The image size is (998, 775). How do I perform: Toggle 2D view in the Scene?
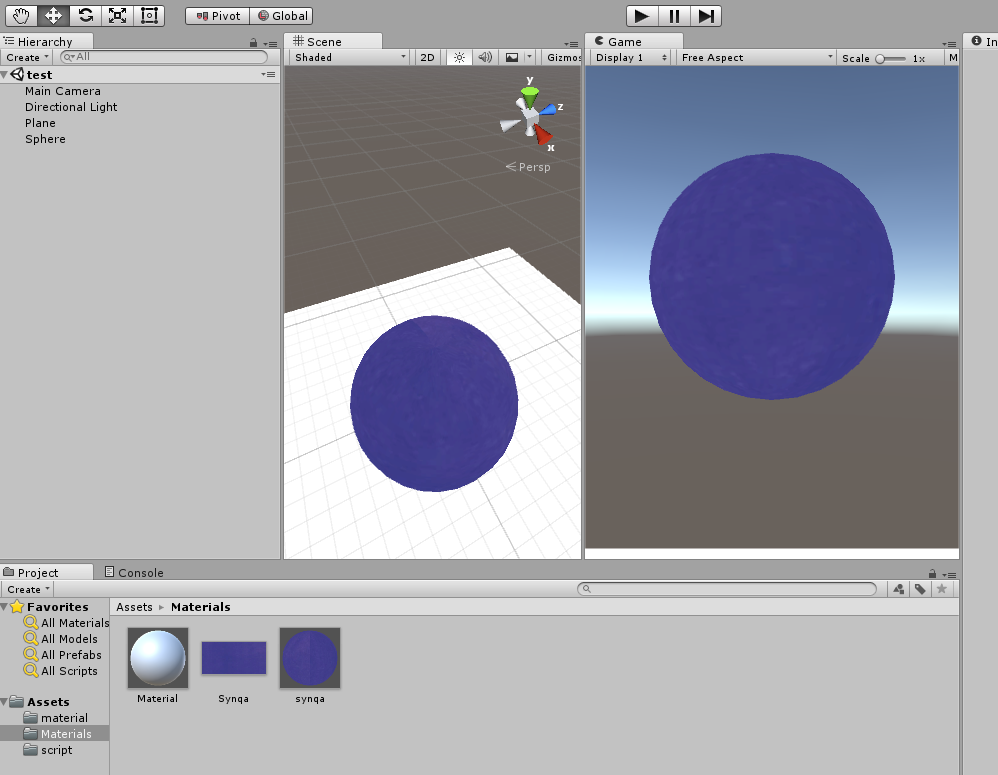pyautogui.click(x=427, y=57)
